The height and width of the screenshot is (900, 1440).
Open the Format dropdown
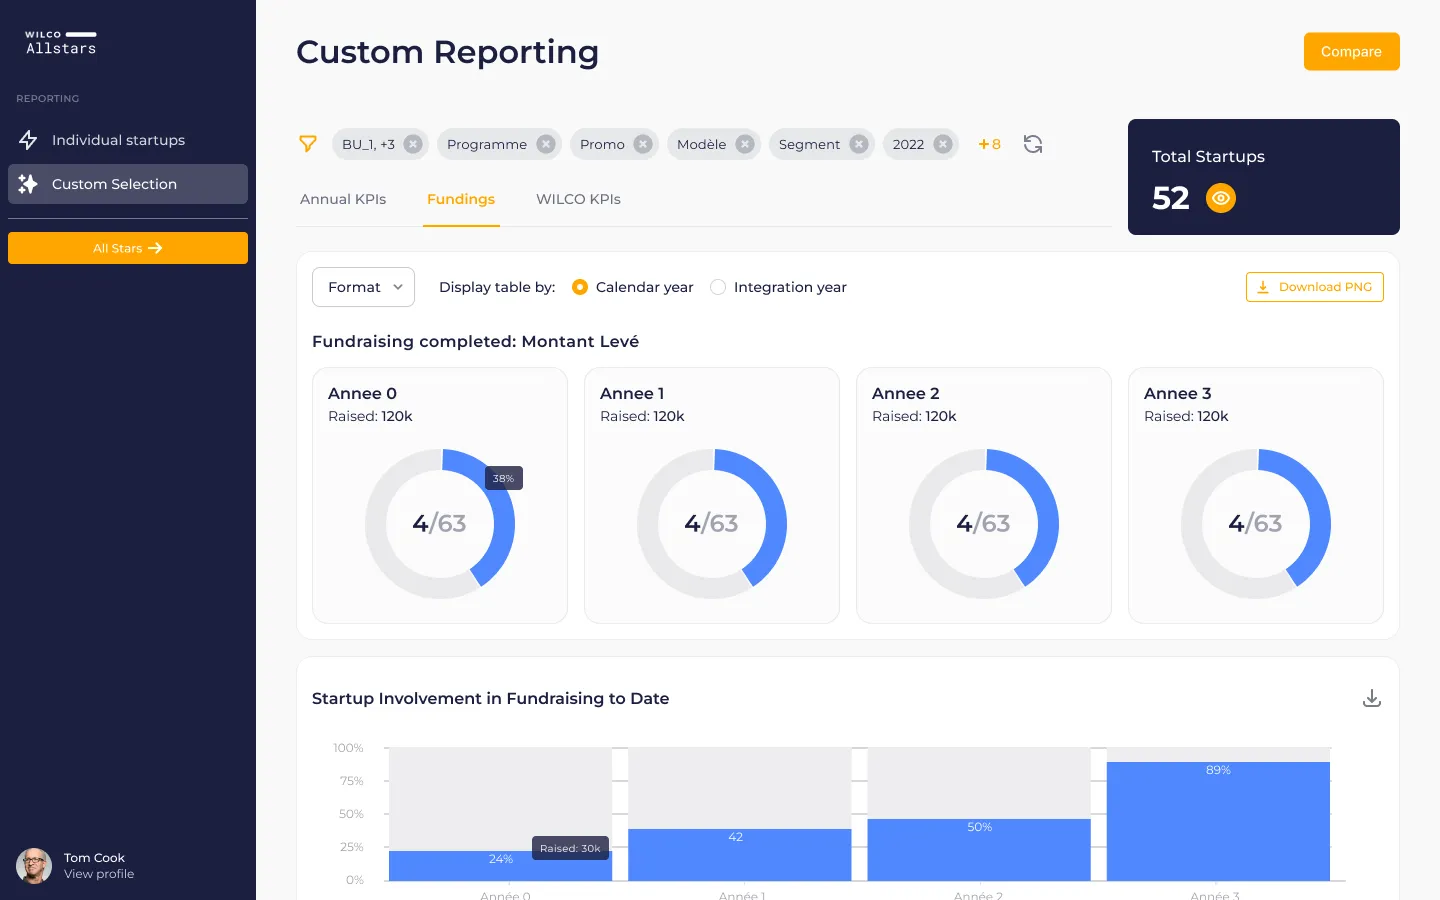point(363,287)
